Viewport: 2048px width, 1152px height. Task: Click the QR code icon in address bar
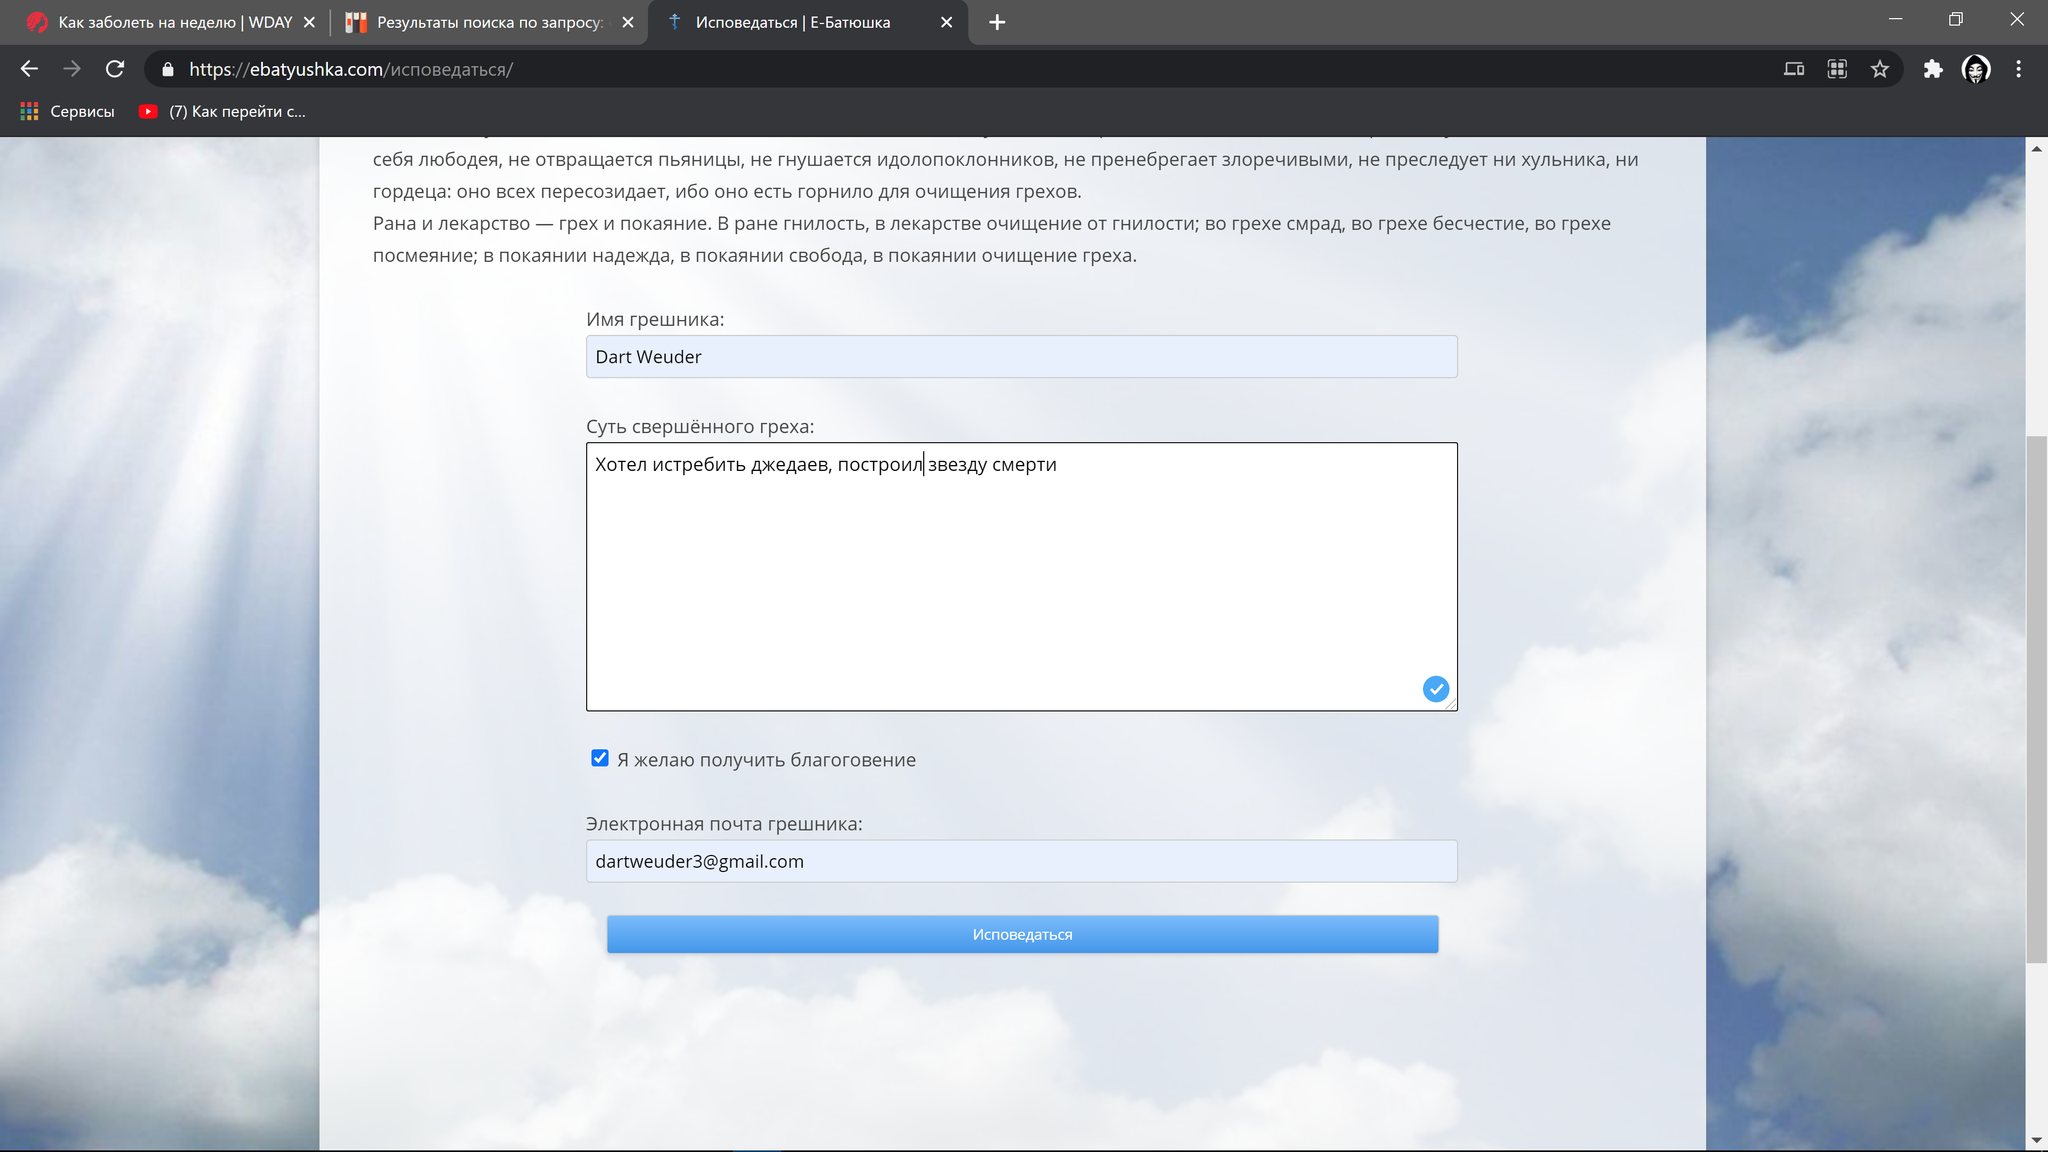(1837, 69)
